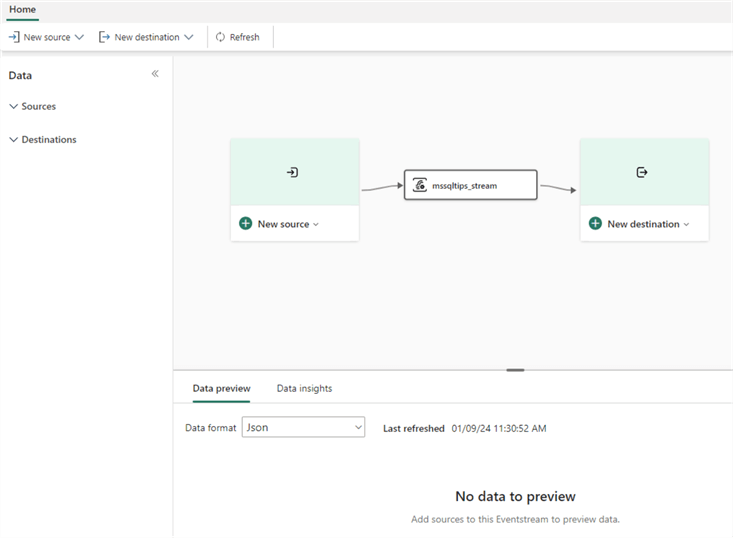Click the Data format label
The height and width of the screenshot is (538, 733).
click(x=210, y=428)
